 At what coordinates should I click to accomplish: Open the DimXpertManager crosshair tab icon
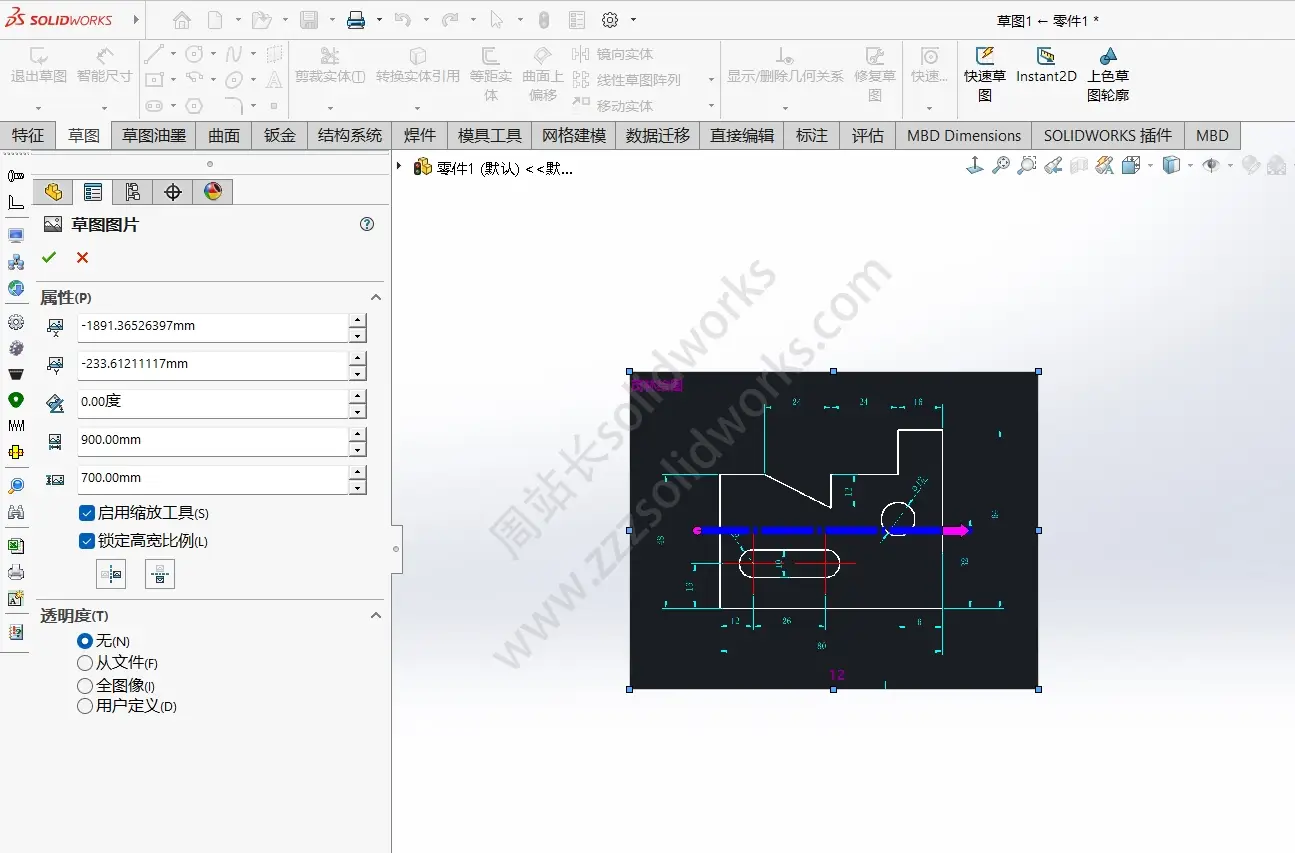173,192
